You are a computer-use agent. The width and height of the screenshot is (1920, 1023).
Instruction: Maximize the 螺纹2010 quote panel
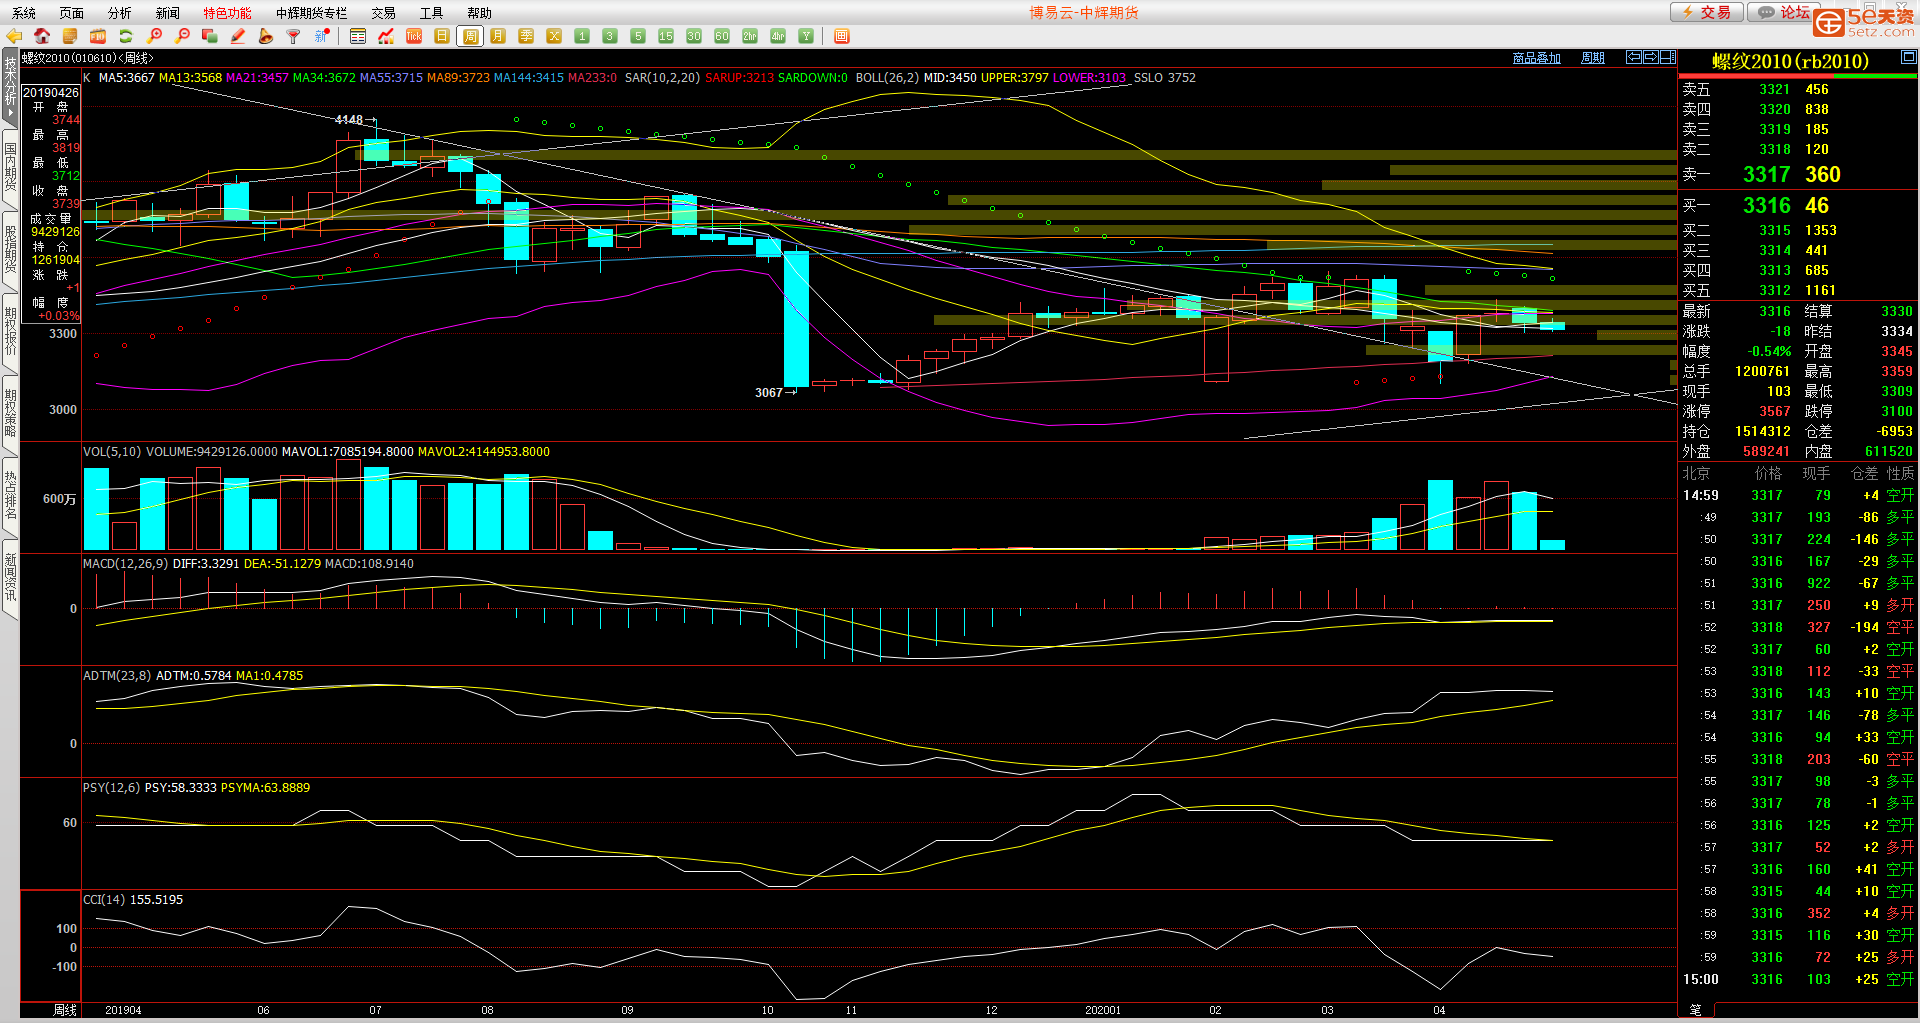coord(1908,57)
